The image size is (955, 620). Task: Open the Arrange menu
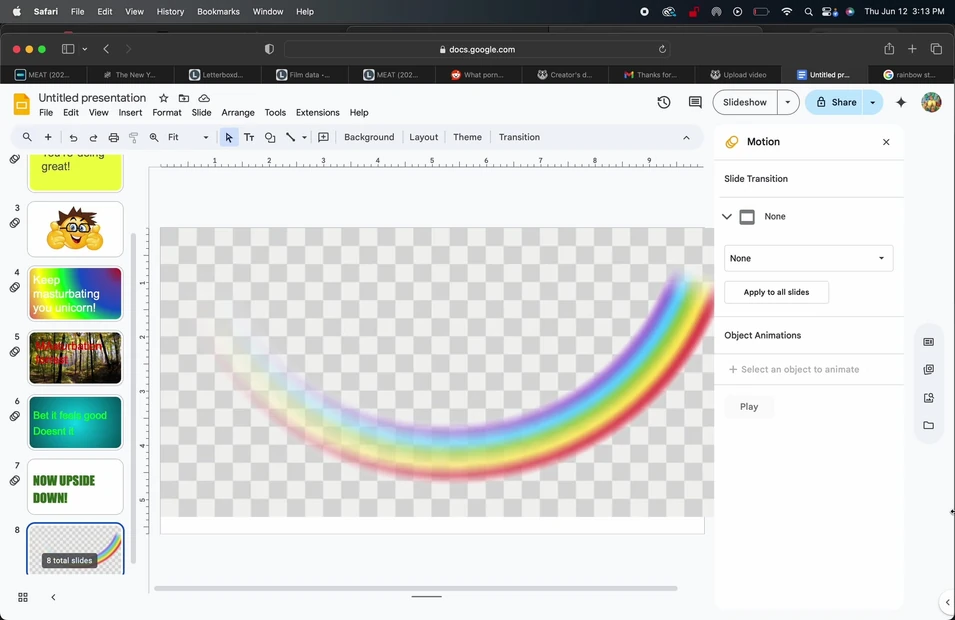238,113
